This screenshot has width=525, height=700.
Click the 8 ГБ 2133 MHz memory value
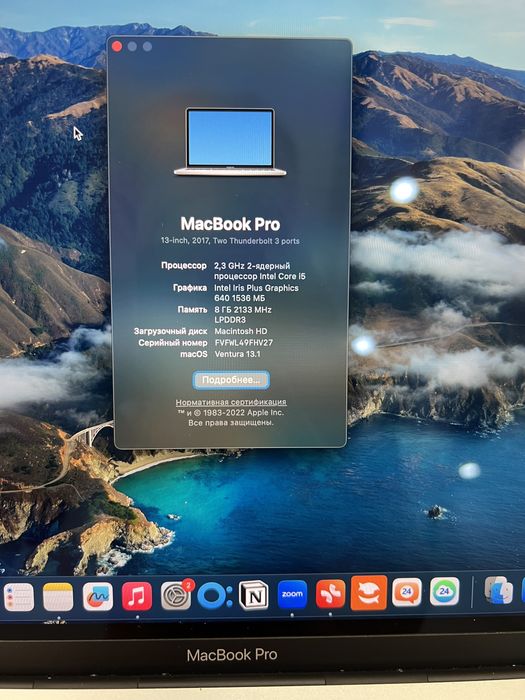tap(243, 315)
